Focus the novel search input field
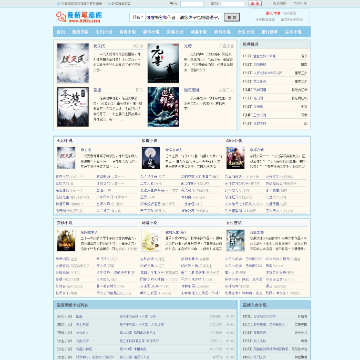Viewport: 360px width, 360px height. tap(183, 17)
